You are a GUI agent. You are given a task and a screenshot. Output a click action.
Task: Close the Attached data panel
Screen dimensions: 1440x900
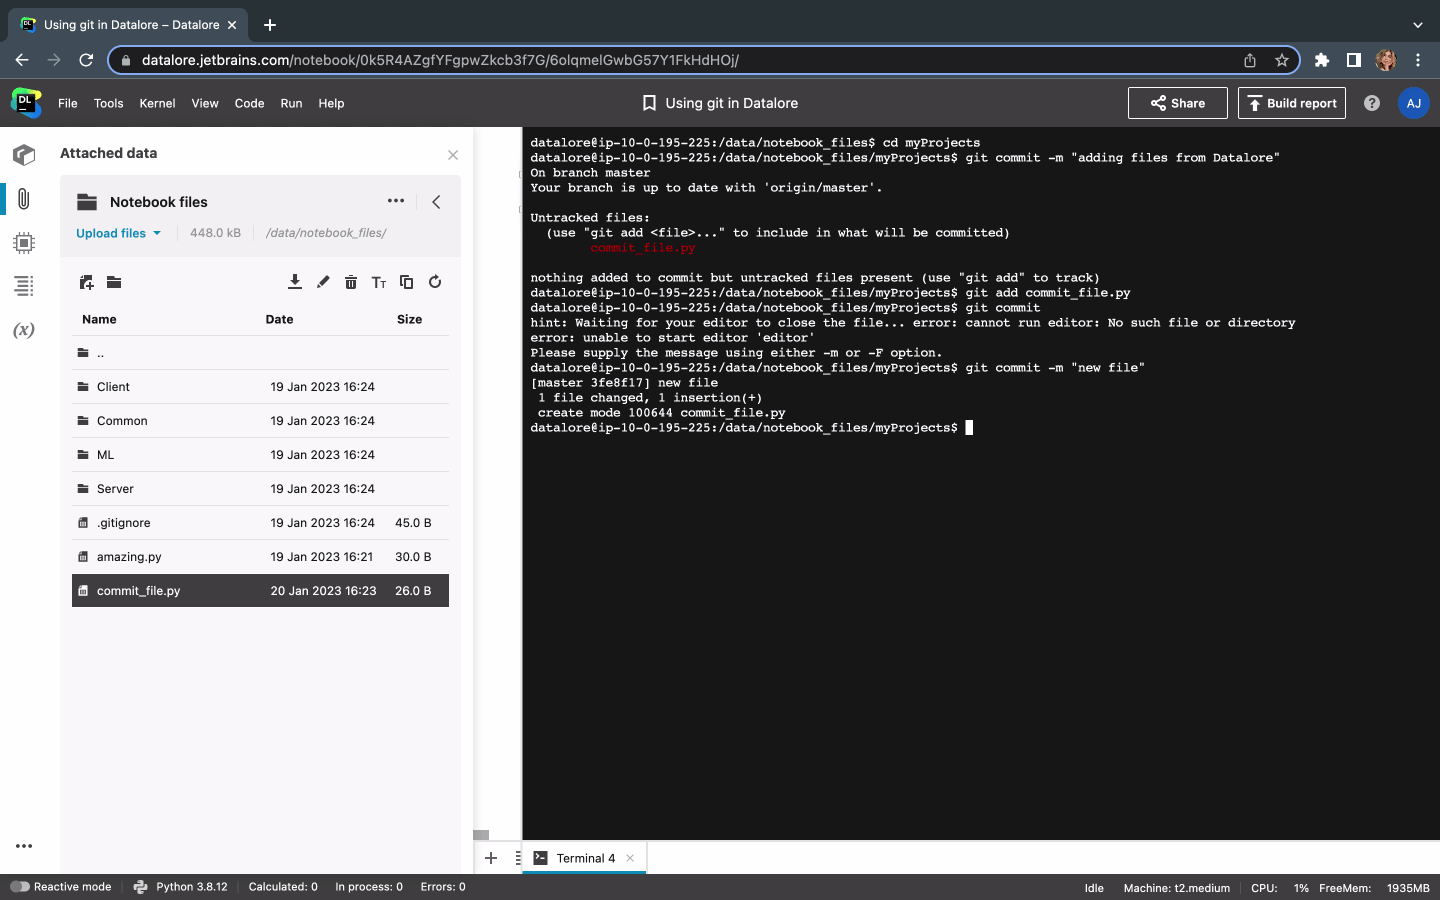pos(453,155)
